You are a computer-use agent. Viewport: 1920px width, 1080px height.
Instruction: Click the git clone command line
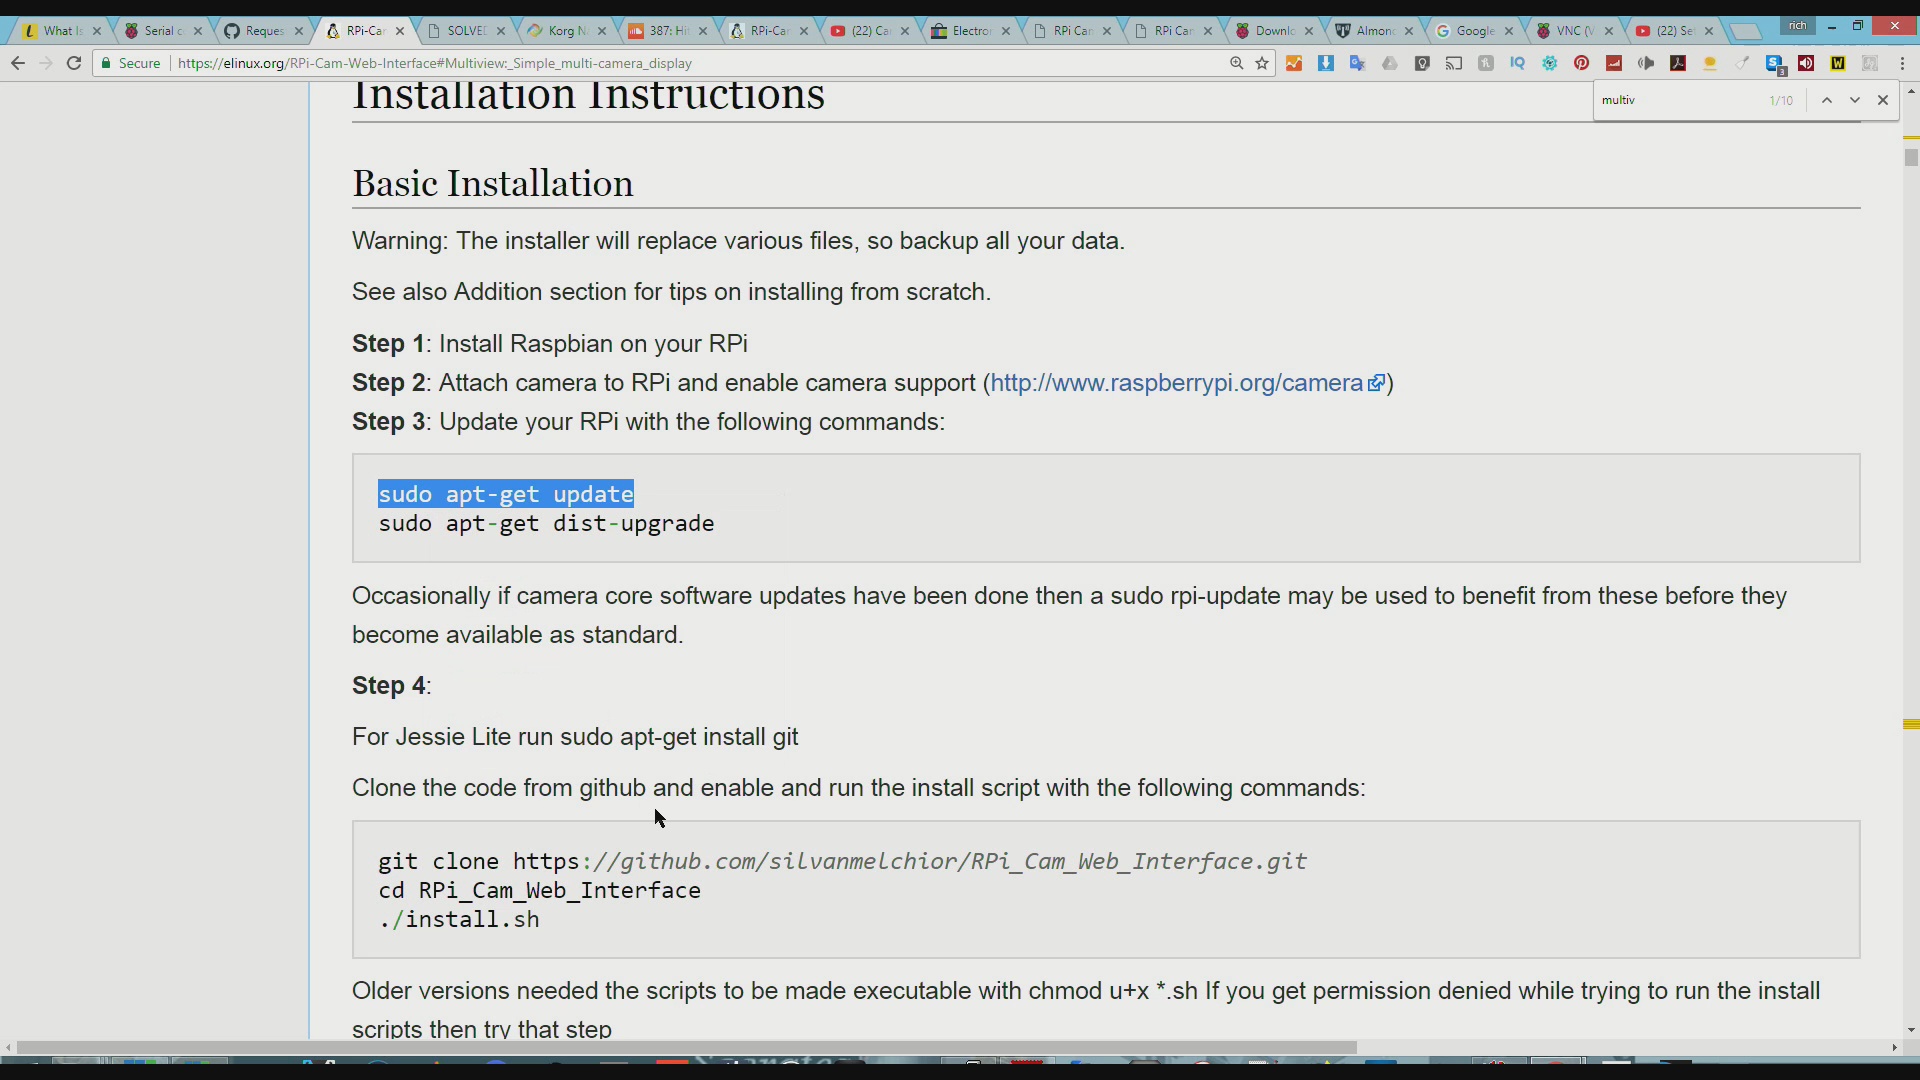point(842,861)
